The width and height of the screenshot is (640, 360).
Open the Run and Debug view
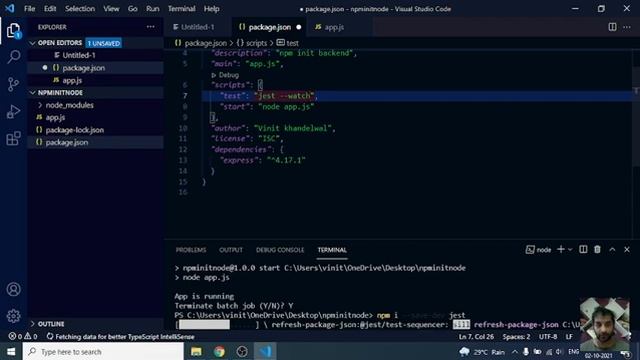click(13, 111)
